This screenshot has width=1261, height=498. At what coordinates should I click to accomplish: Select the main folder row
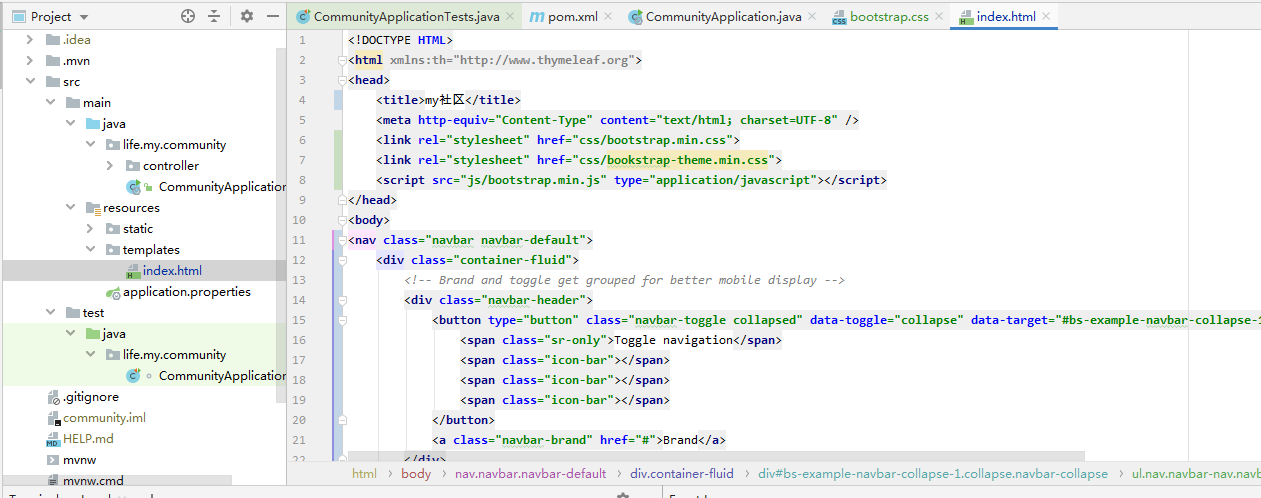point(144,103)
